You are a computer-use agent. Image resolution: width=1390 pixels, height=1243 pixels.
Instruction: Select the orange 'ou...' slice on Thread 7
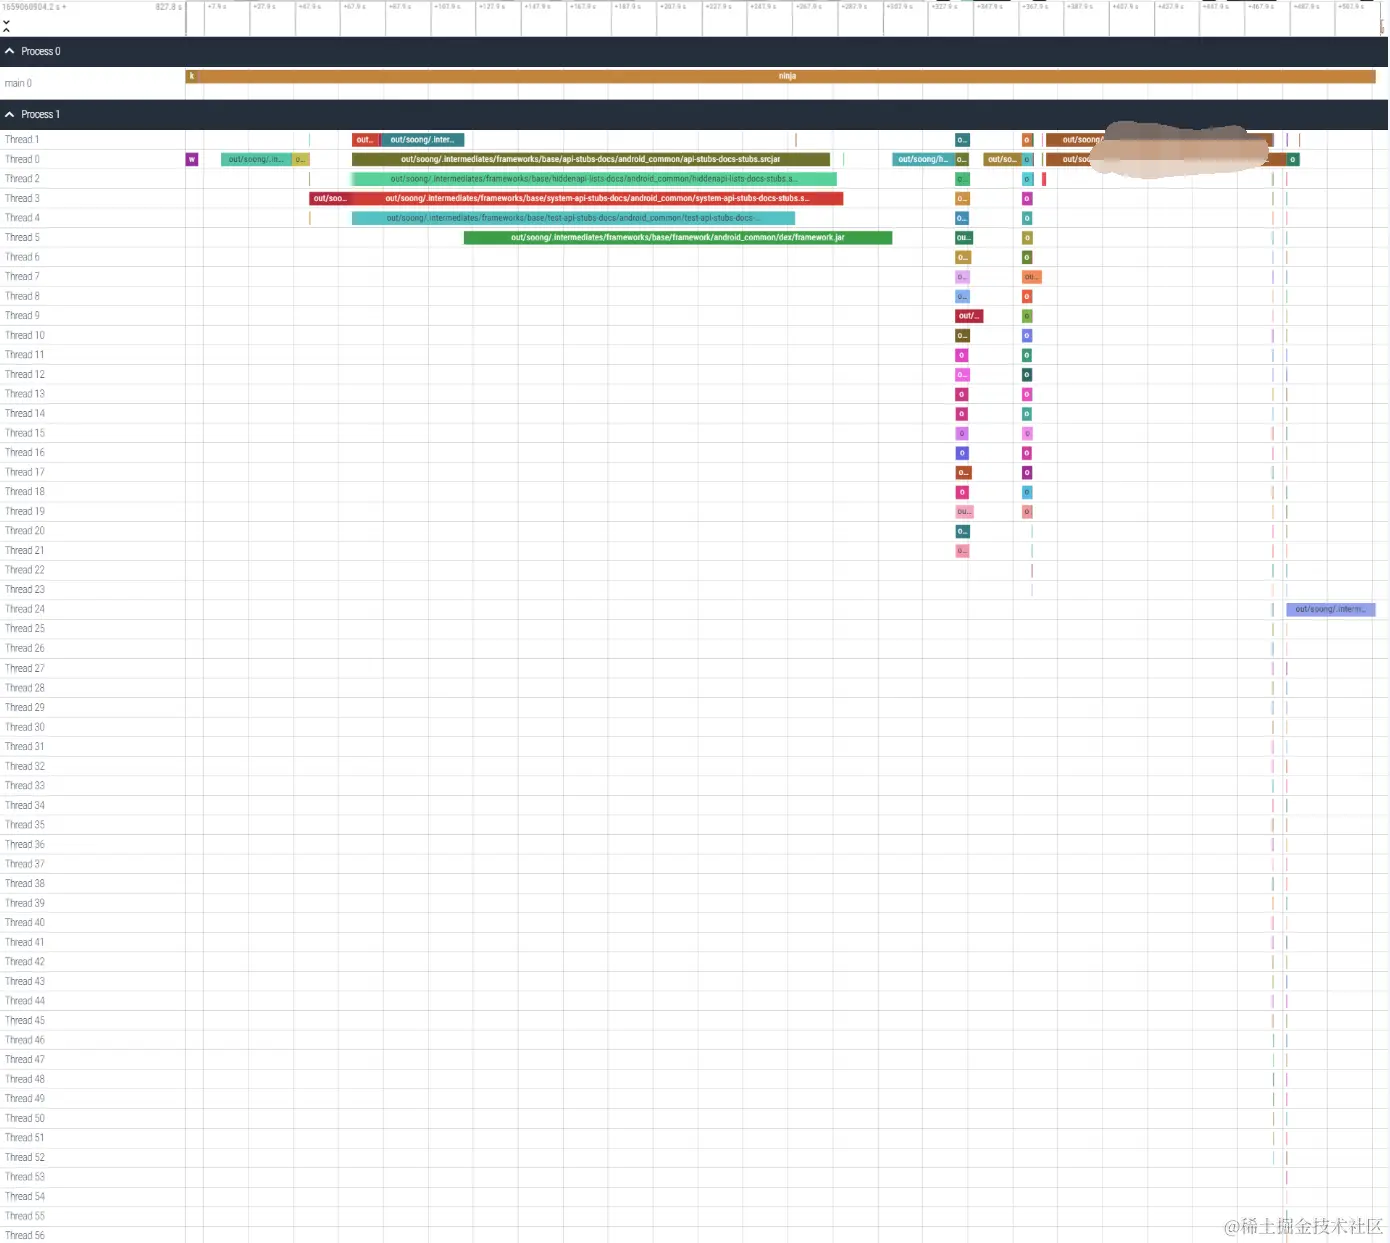point(1031,277)
